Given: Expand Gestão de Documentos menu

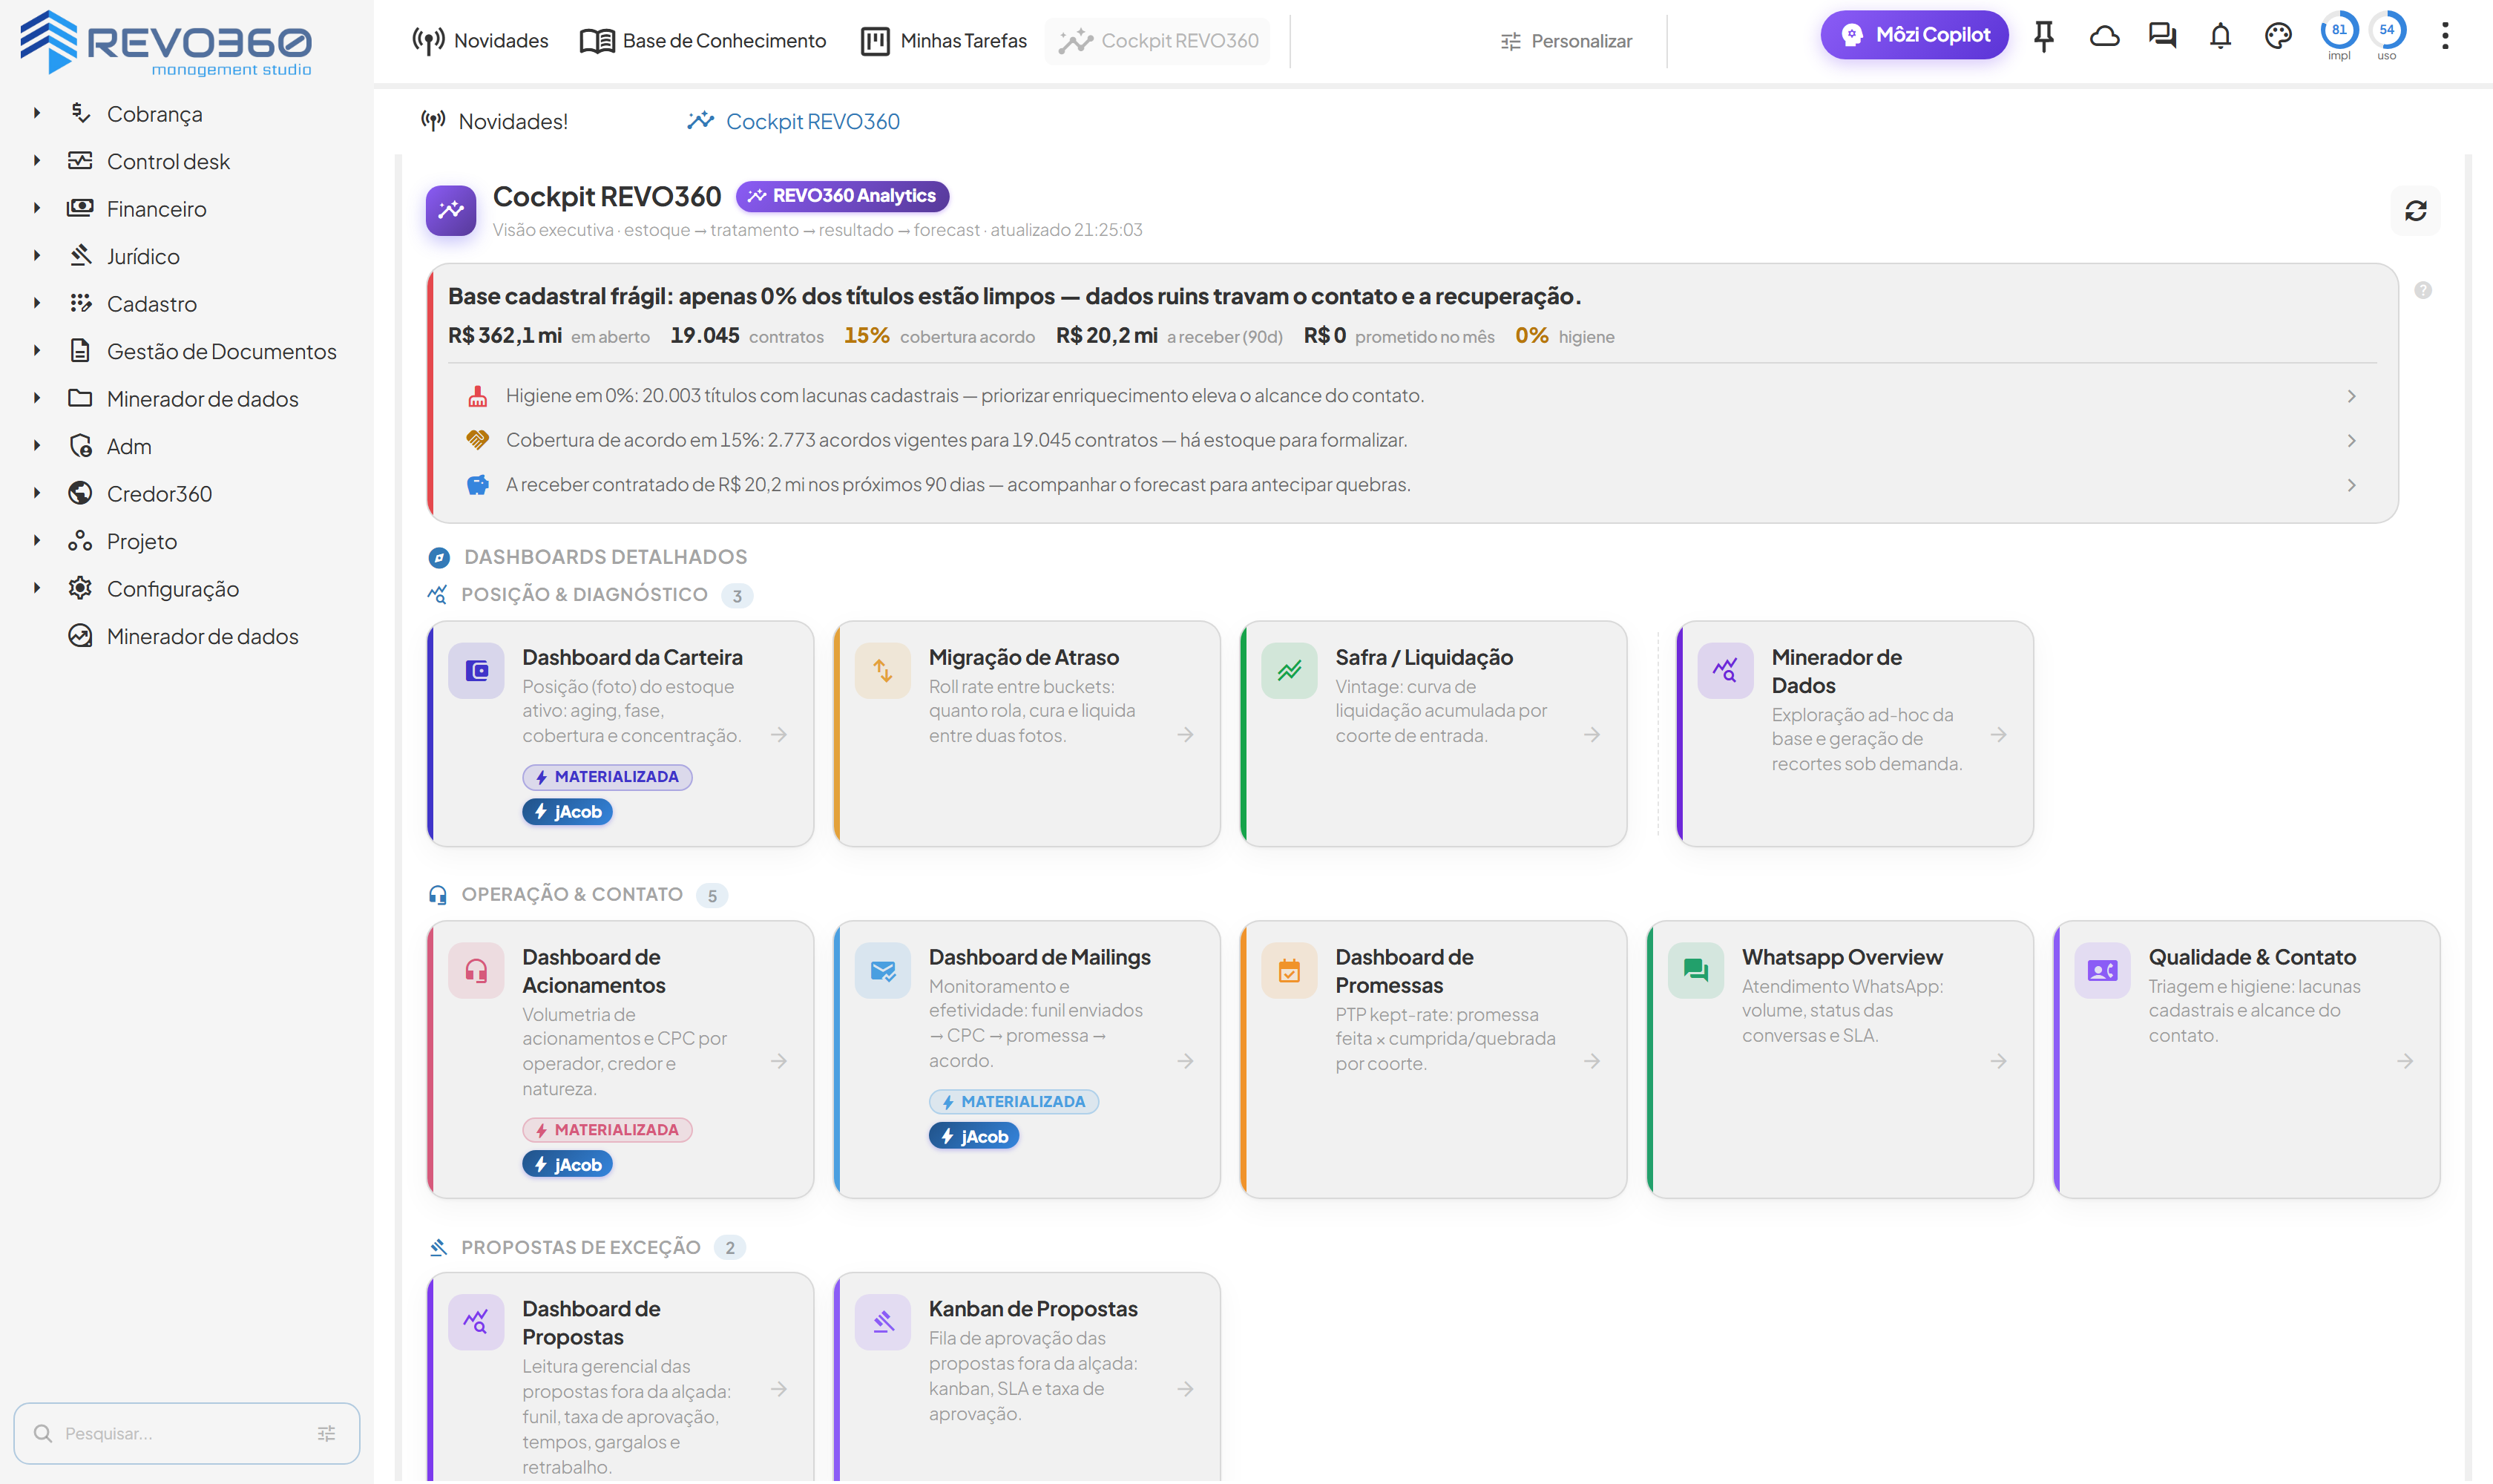Looking at the screenshot, I should (37, 350).
